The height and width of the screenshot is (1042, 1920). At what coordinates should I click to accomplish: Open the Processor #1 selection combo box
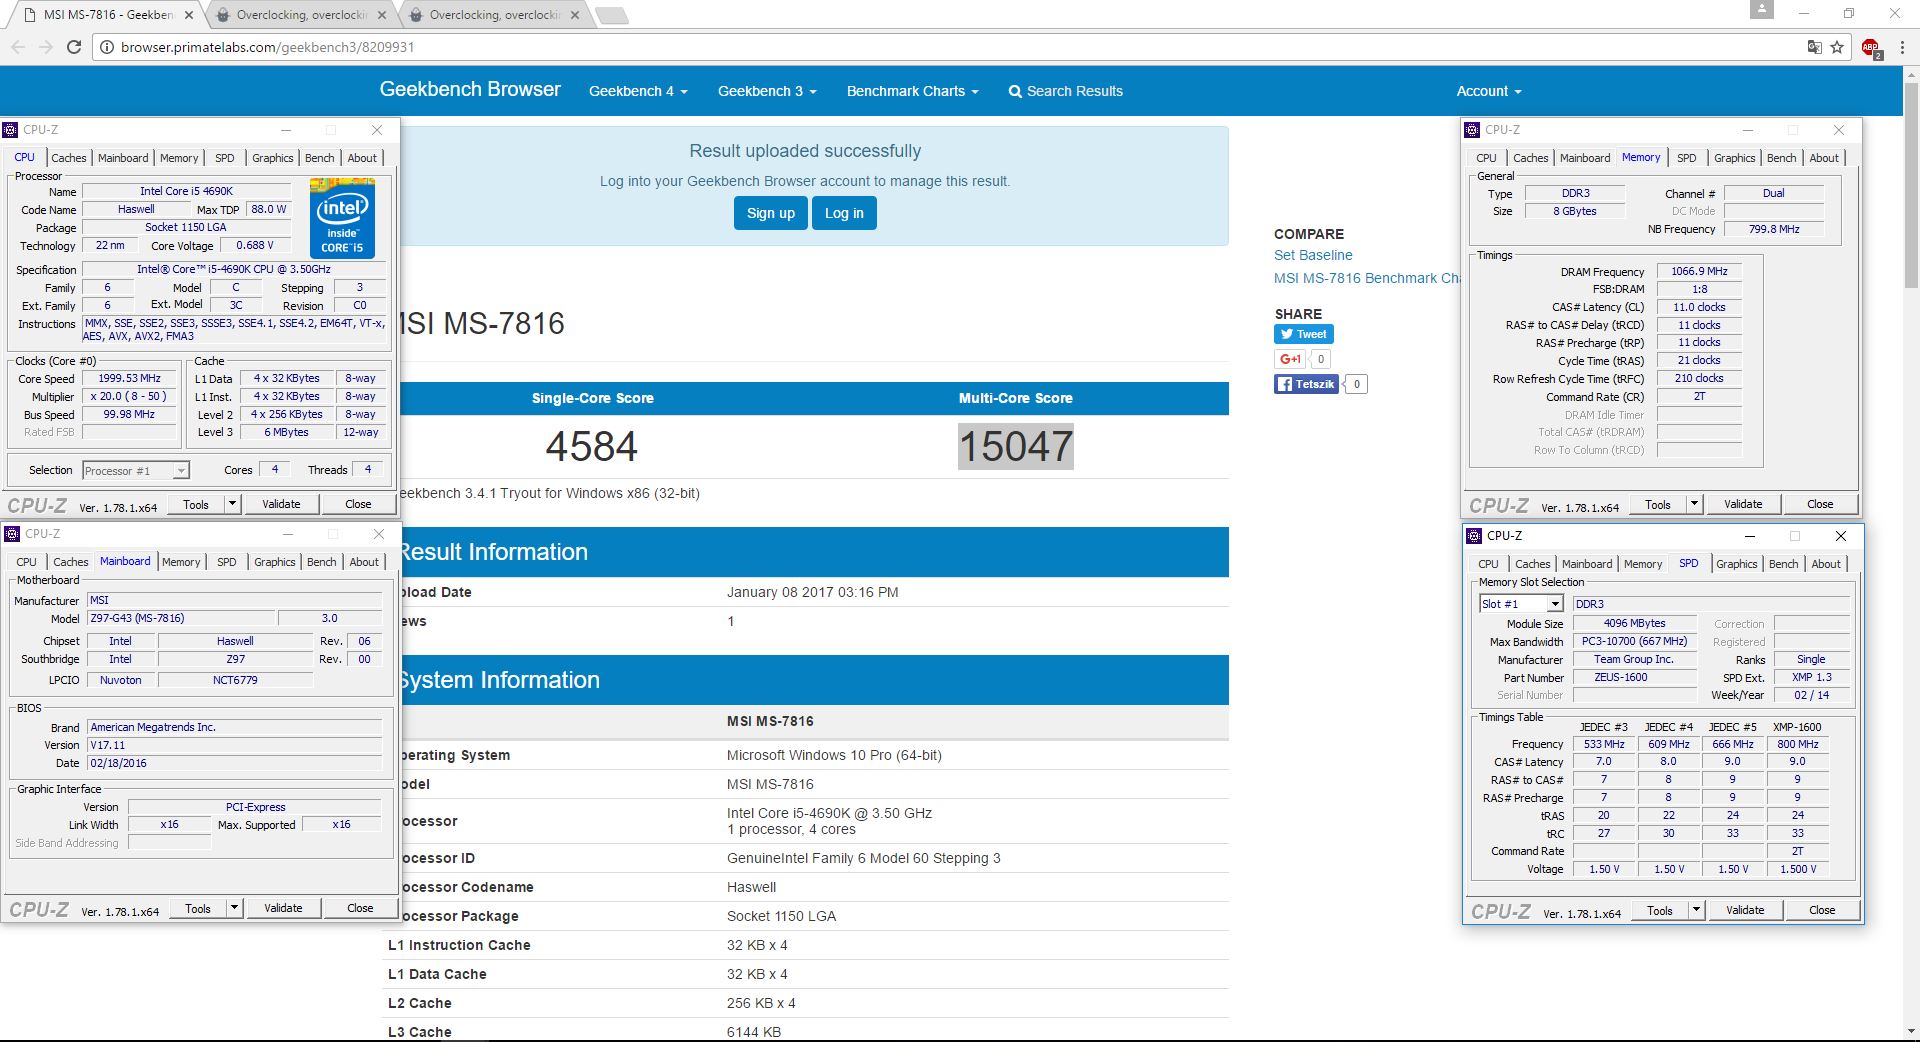pos(135,471)
